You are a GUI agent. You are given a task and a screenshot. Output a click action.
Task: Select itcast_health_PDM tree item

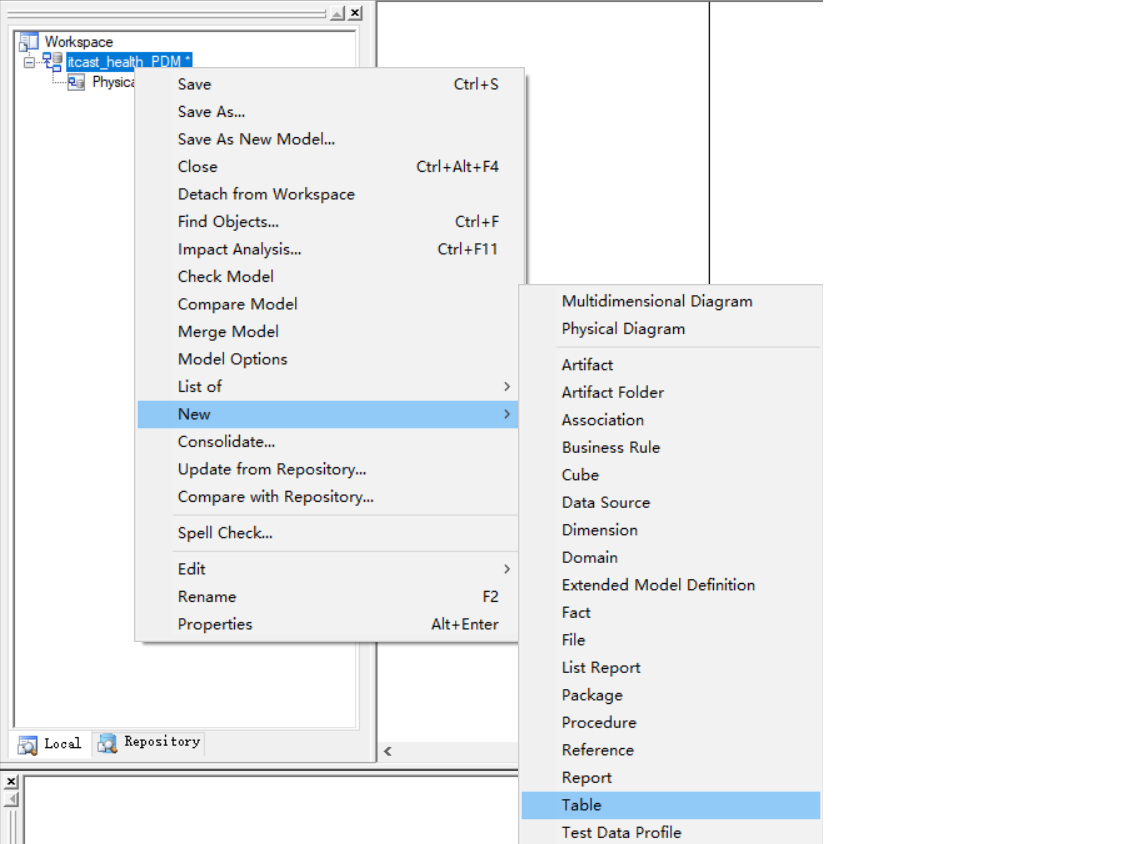point(129,62)
